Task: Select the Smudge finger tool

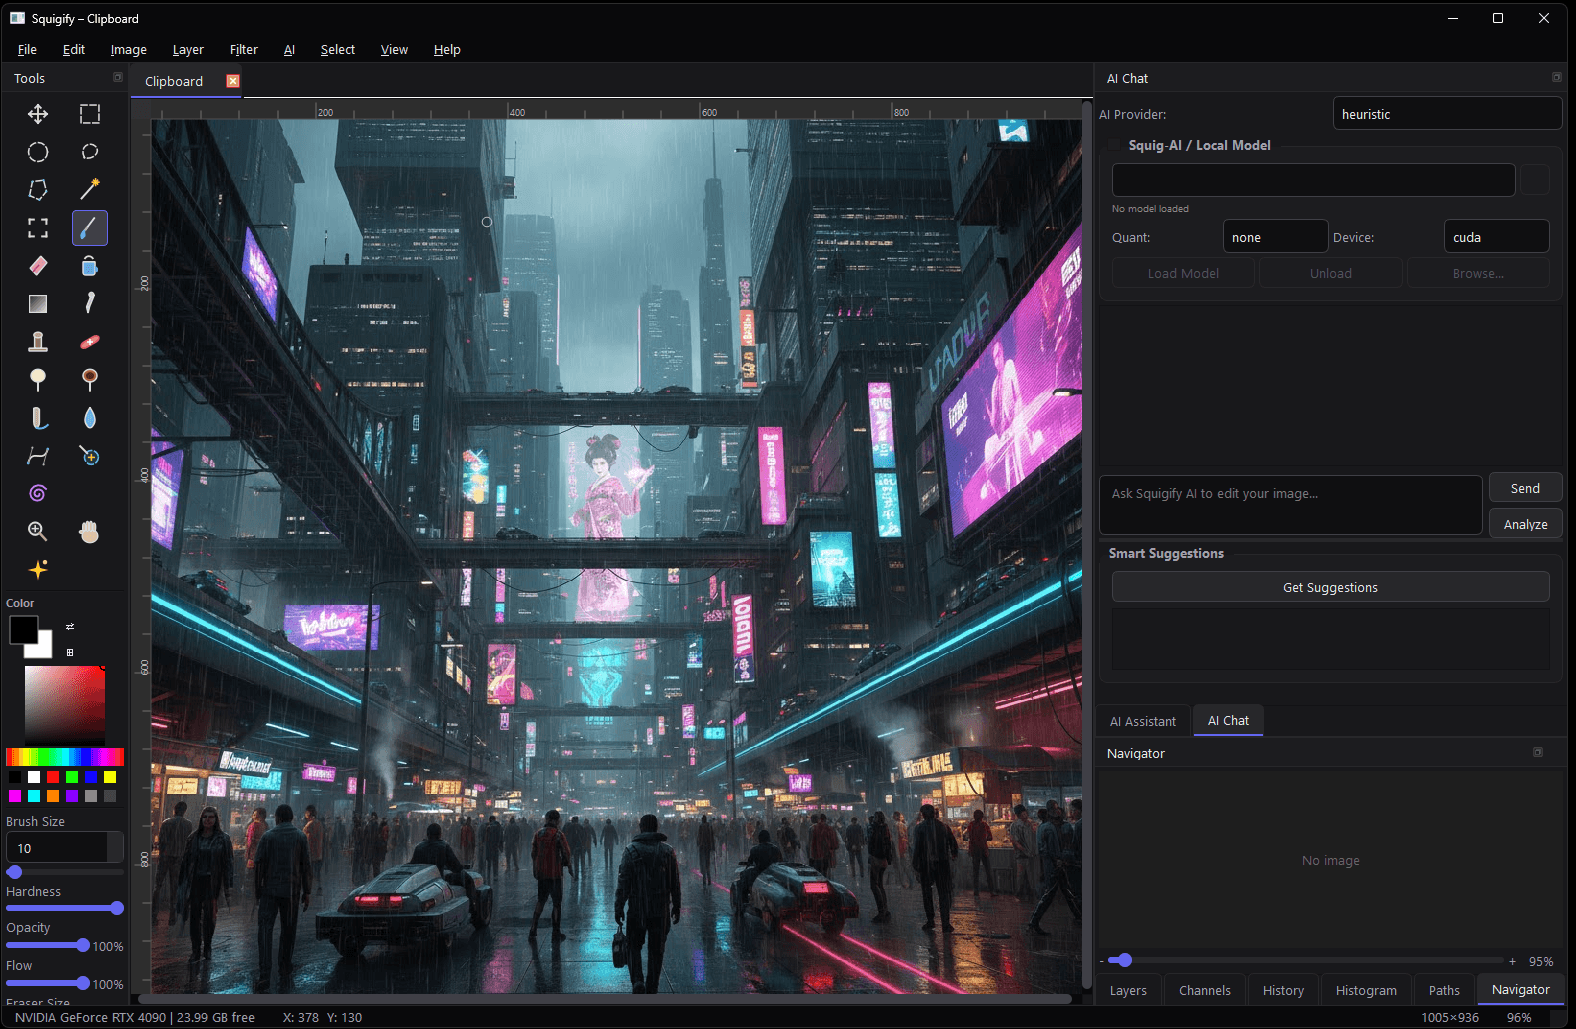Action: 38,418
